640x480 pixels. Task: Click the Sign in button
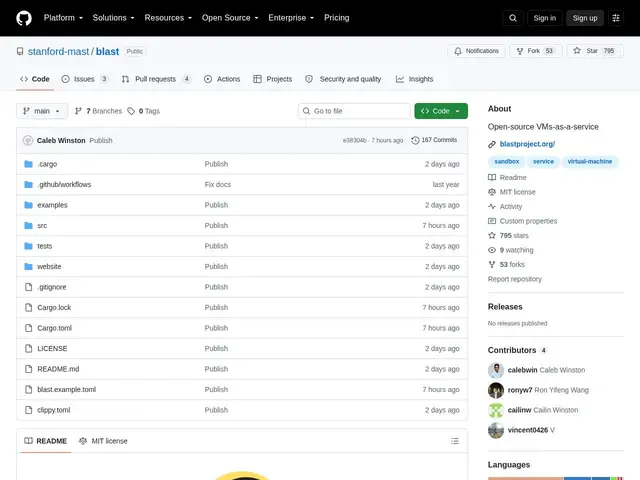coord(544,18)
